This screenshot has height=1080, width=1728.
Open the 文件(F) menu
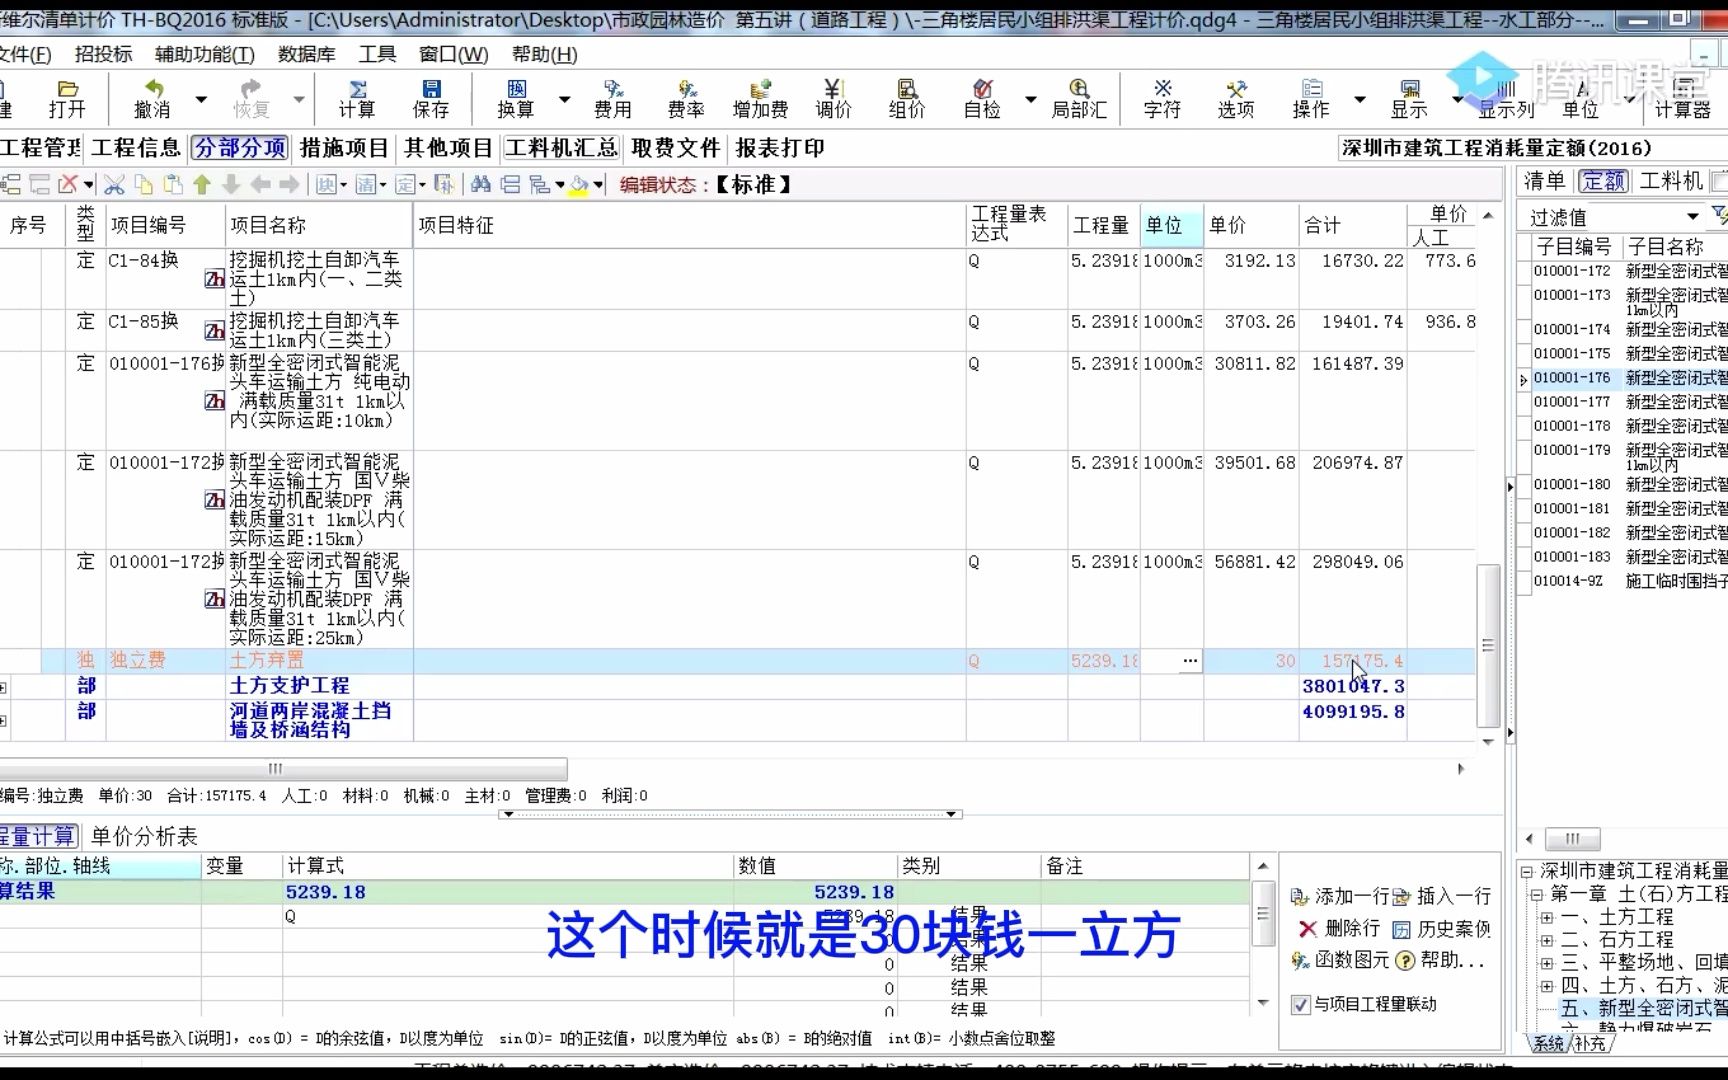pyautogui.click(x=25, y=55)
